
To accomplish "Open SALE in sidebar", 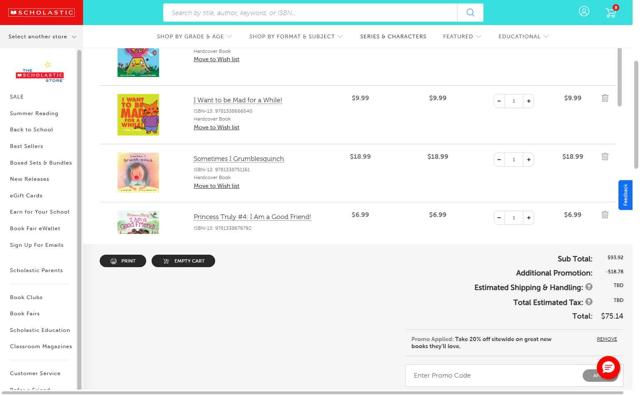I will click(x=17, y=97).
